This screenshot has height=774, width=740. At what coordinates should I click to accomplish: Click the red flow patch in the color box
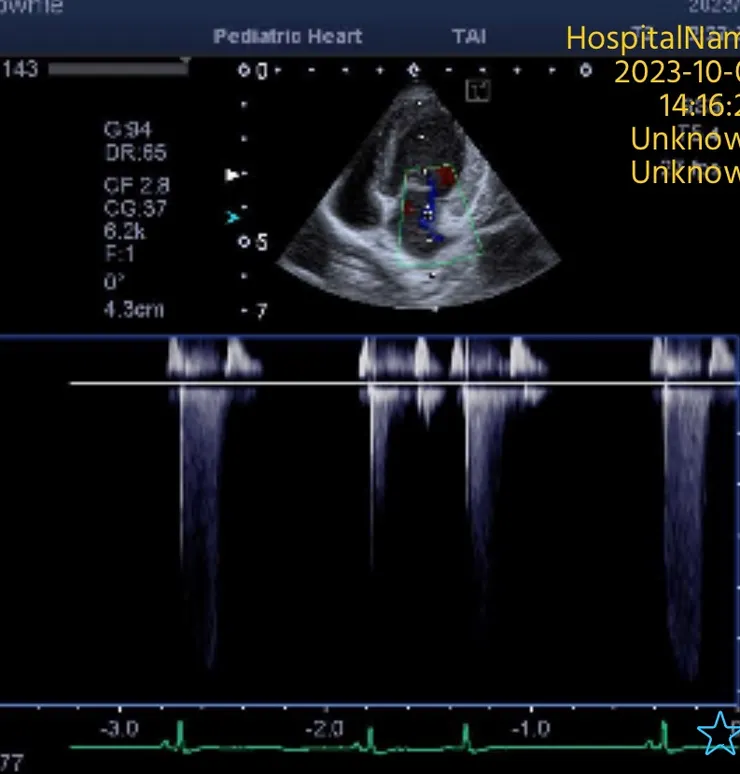tap(447, 177)
